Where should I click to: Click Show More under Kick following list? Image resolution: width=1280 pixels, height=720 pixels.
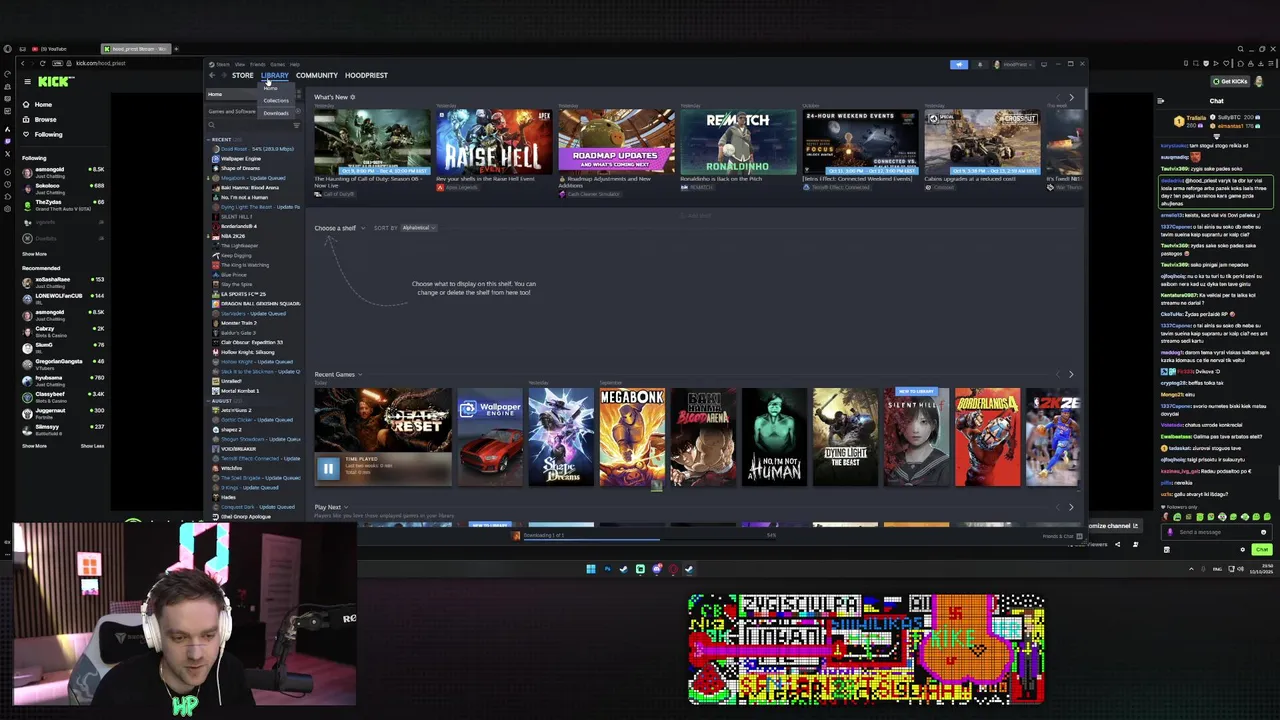[35, 254]
